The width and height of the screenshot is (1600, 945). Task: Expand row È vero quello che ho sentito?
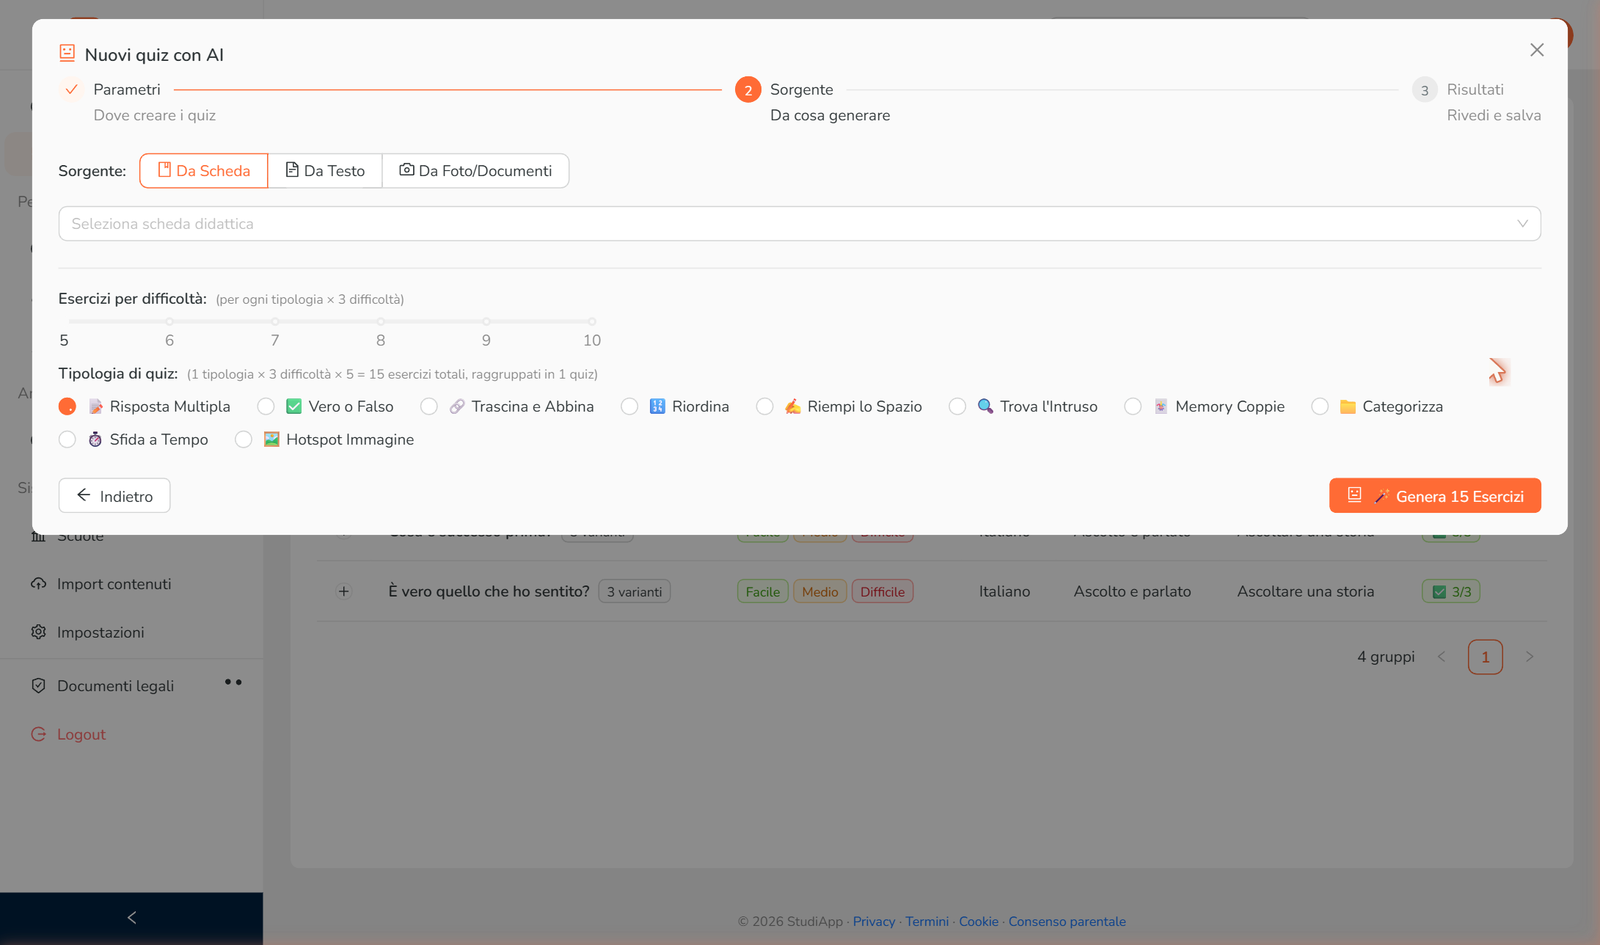point(344,592)
